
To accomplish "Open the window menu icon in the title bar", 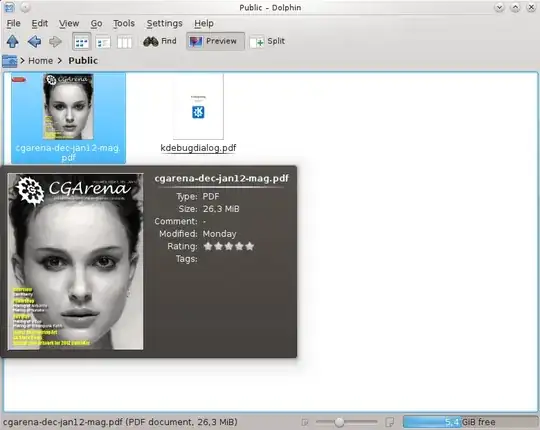I will coord(10,7).
